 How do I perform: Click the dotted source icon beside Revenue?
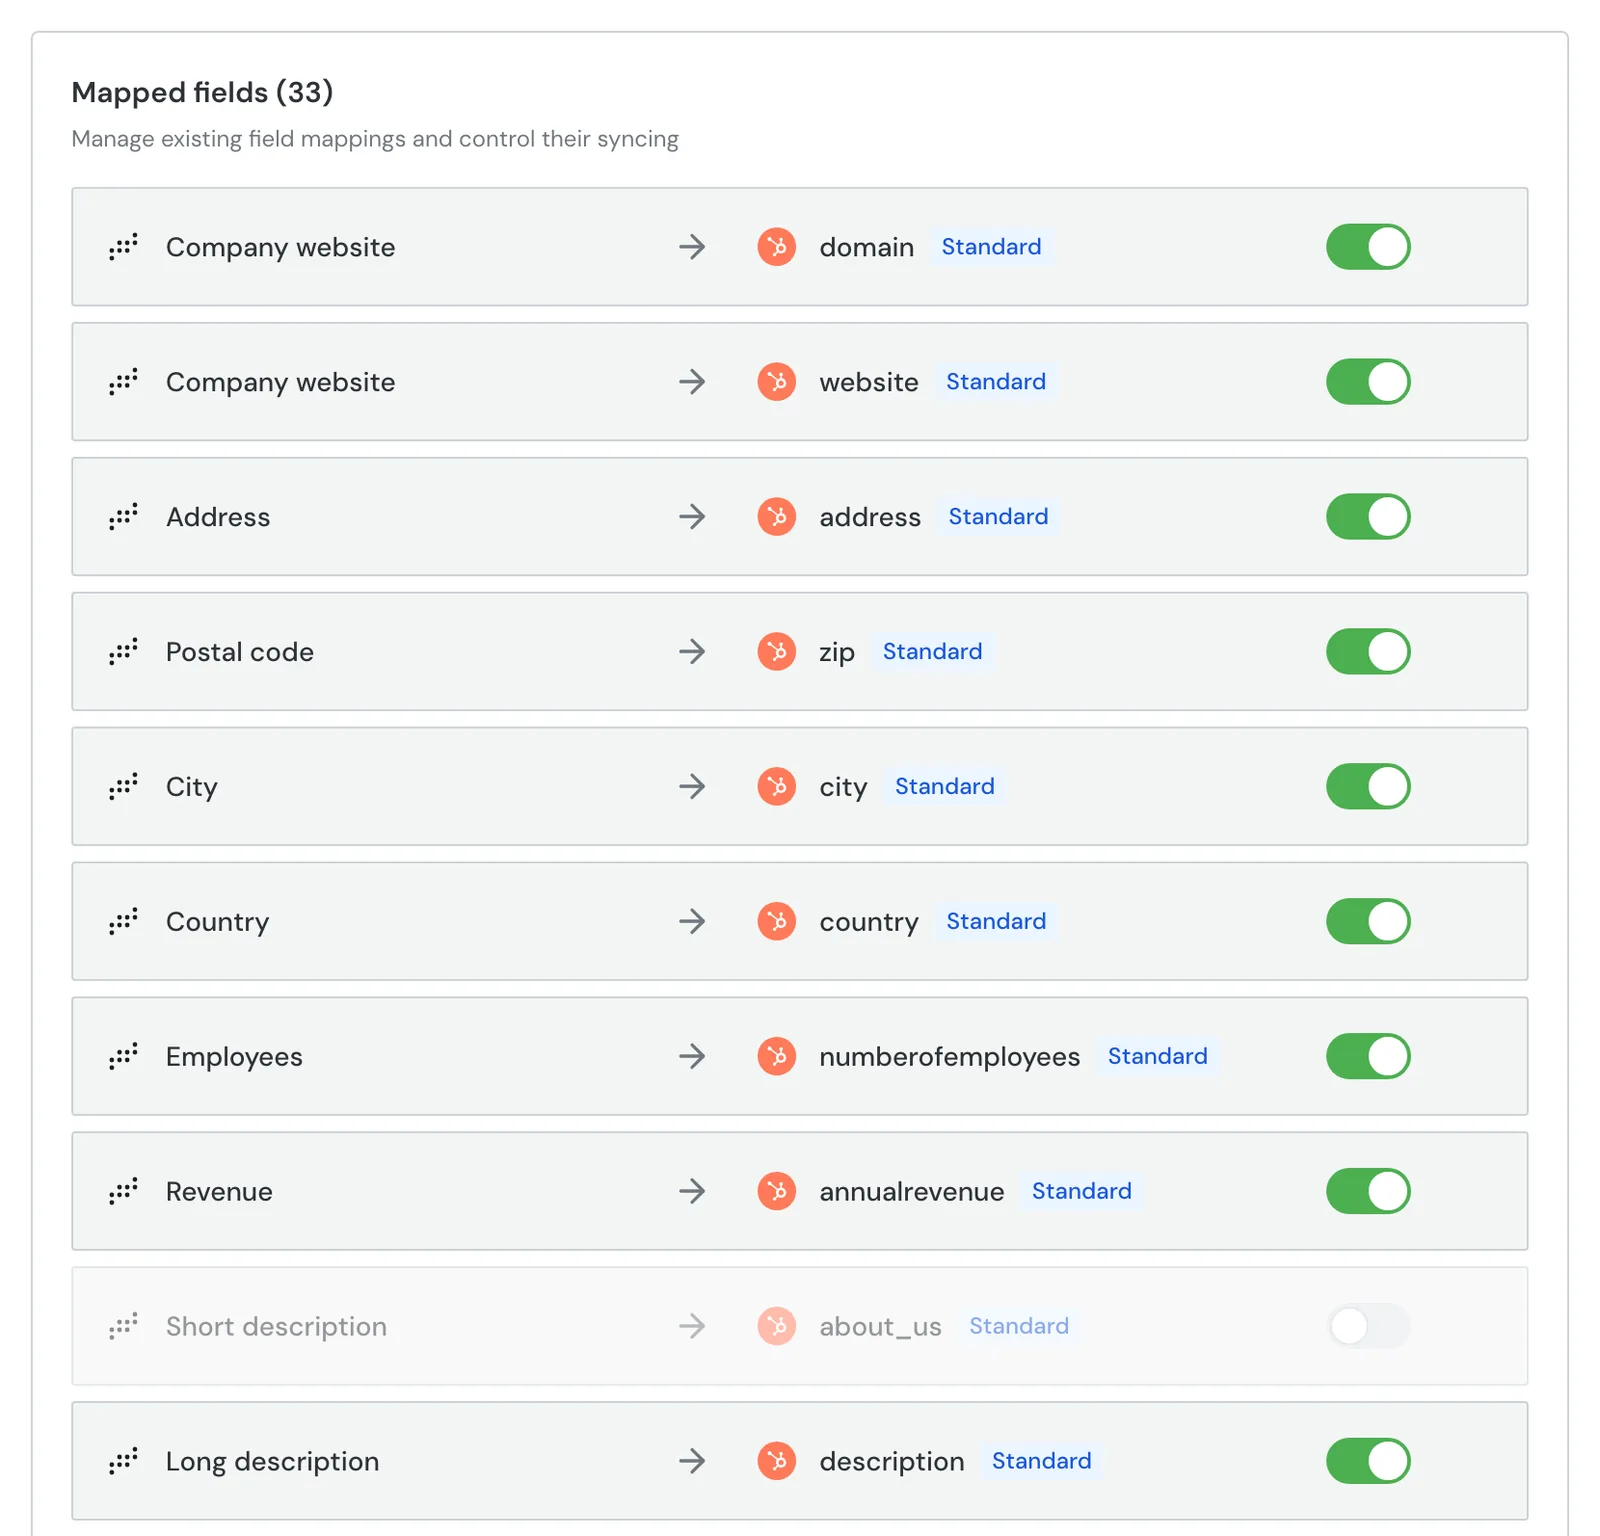pos(124,1191)
